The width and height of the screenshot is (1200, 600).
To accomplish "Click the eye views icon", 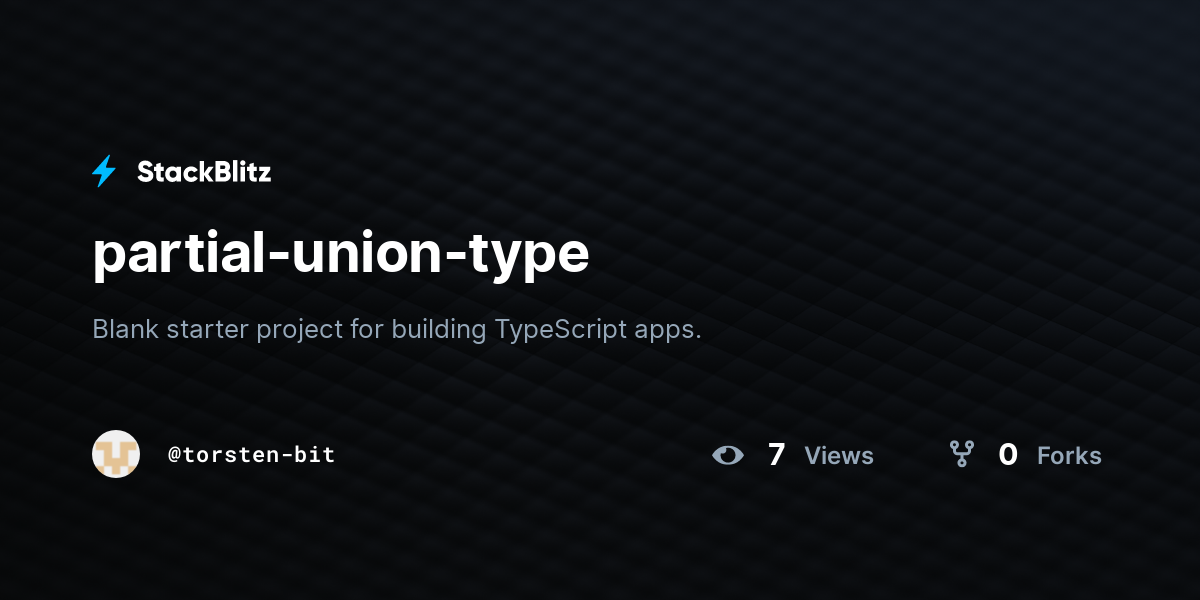I will pyautogui.click(x=728, y=455).
